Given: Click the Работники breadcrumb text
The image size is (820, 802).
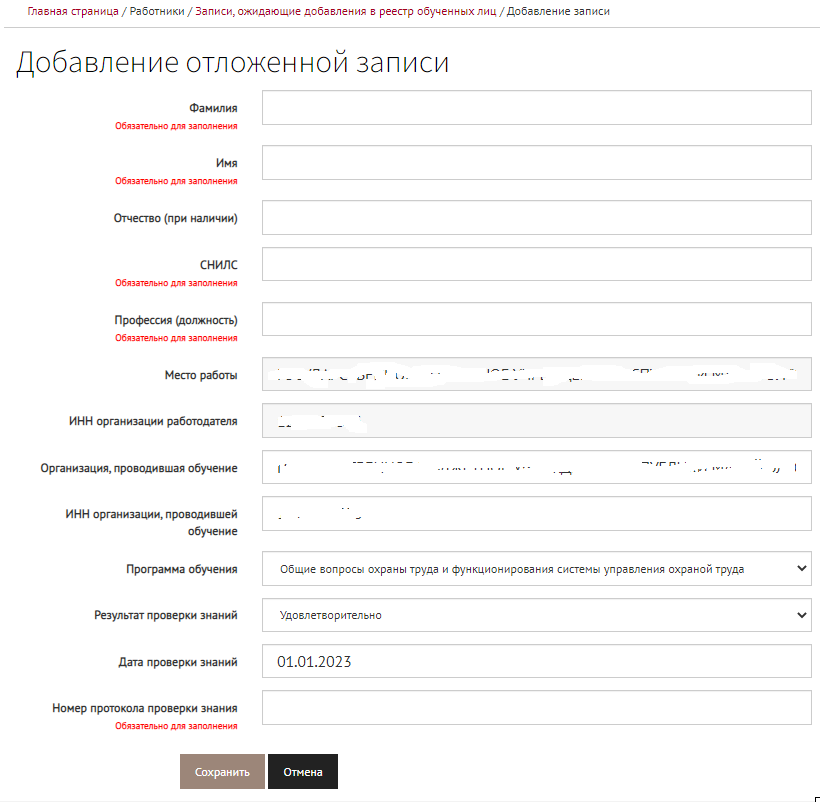Looking at the screenshot, I should coord(157,12).
